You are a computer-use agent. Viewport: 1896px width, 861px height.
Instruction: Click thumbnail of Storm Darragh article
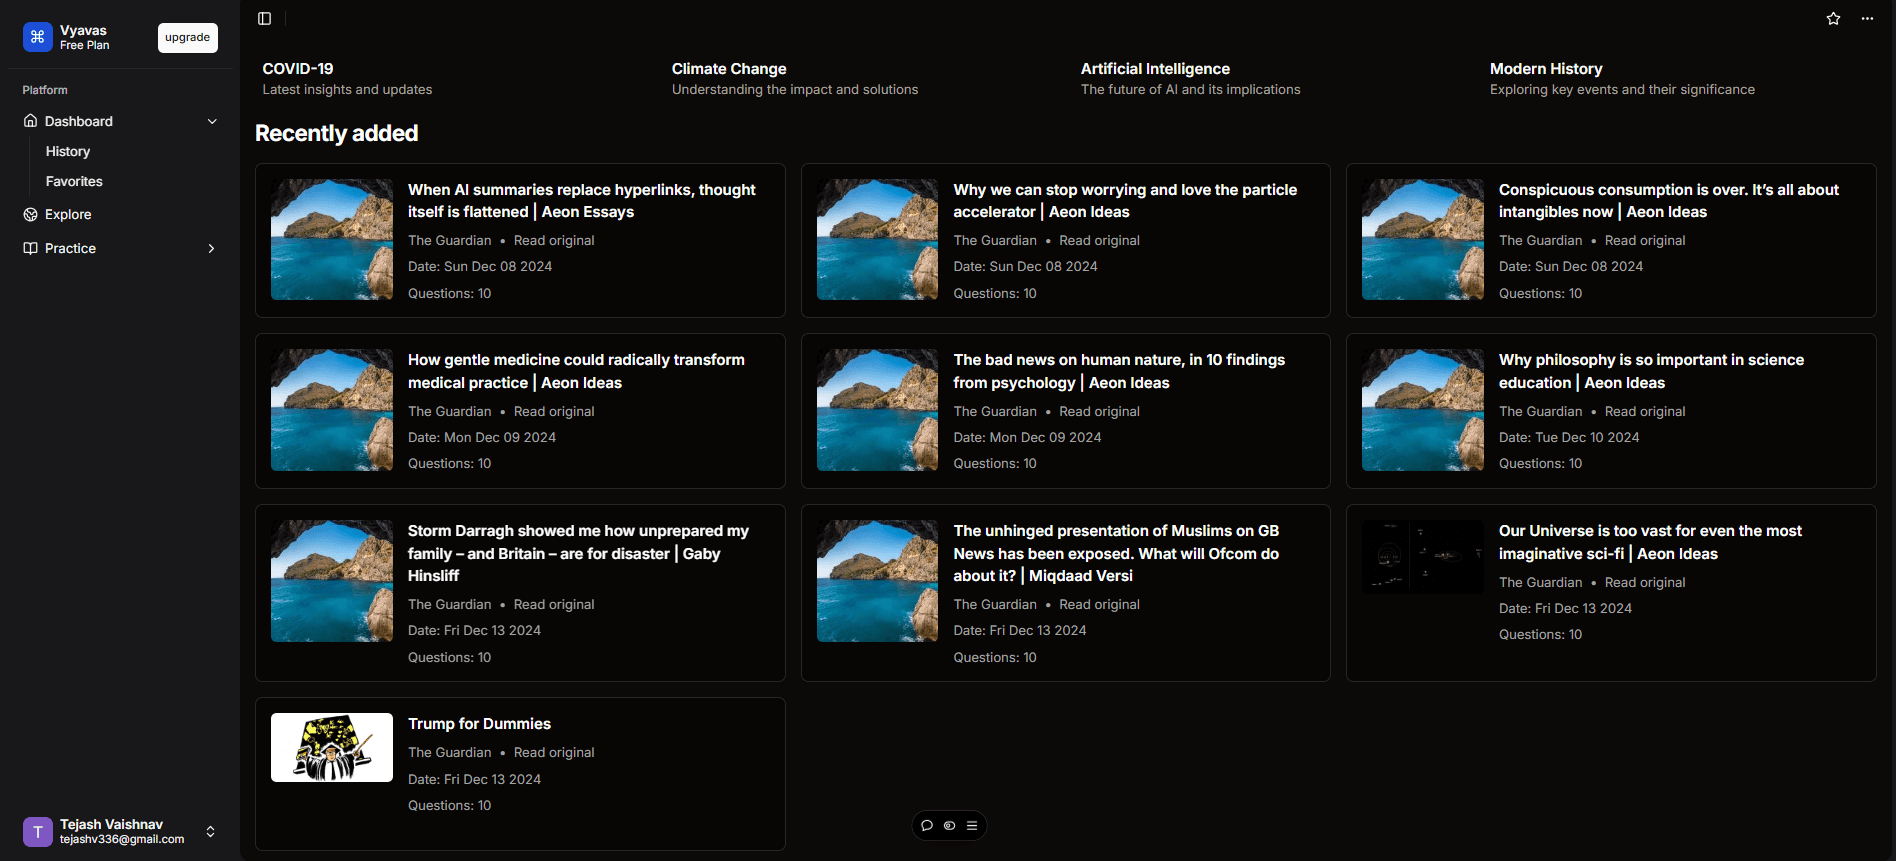click(332, 581)
